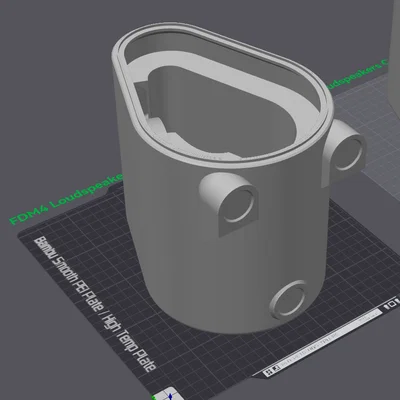Click the green 'FDM4 Loudspeake' plate name
The width and height of the screenshot is (400, 400).
[67, 199]
